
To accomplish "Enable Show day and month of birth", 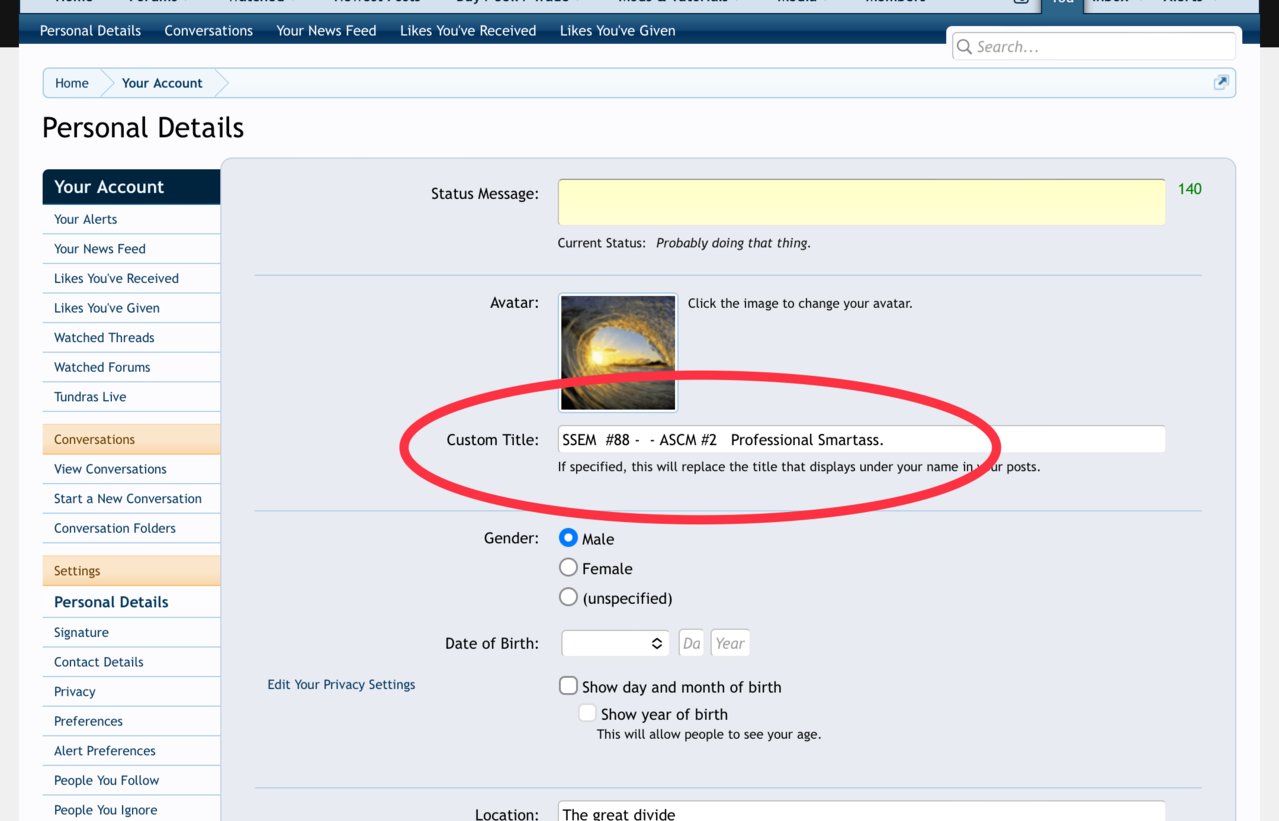I will point(568,686).
